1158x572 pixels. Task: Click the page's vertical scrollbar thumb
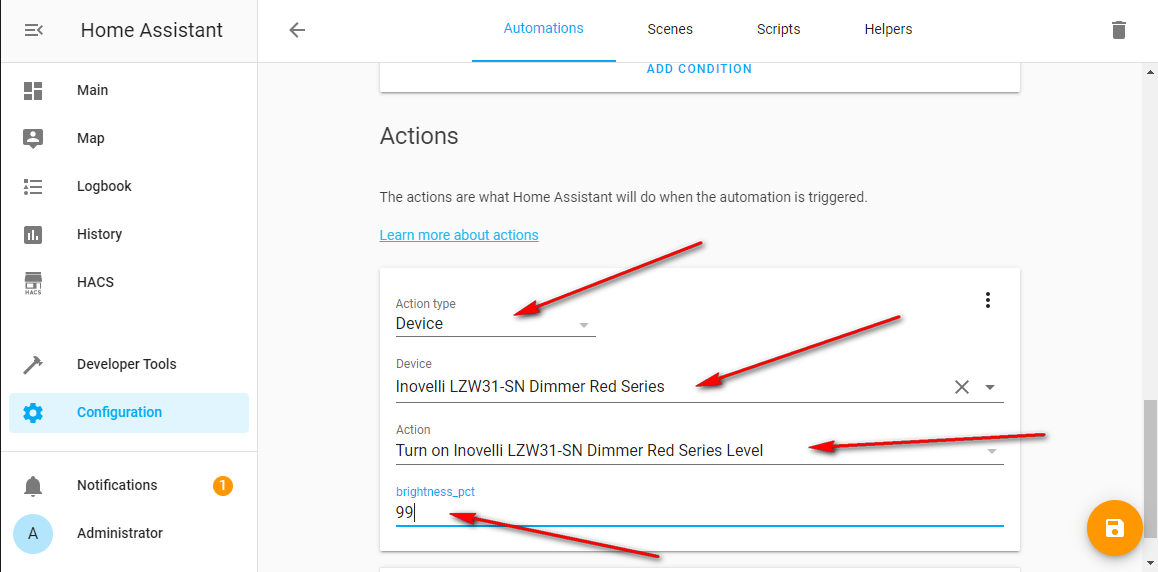pos(1150,469)
